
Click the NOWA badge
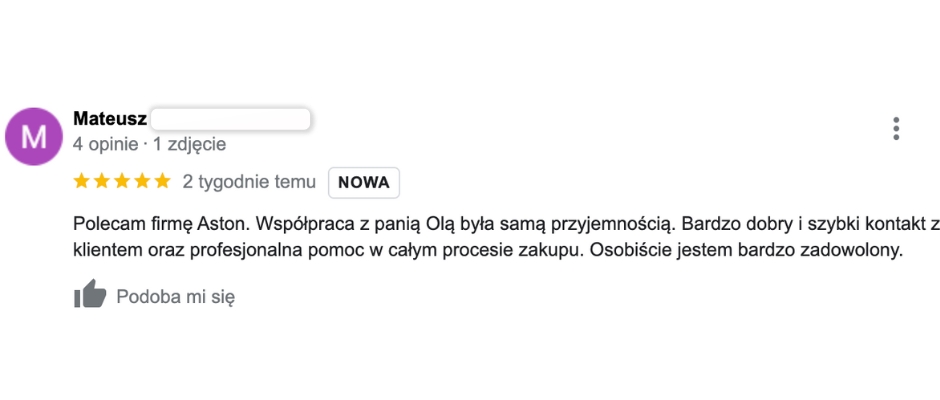click(364, 182)
